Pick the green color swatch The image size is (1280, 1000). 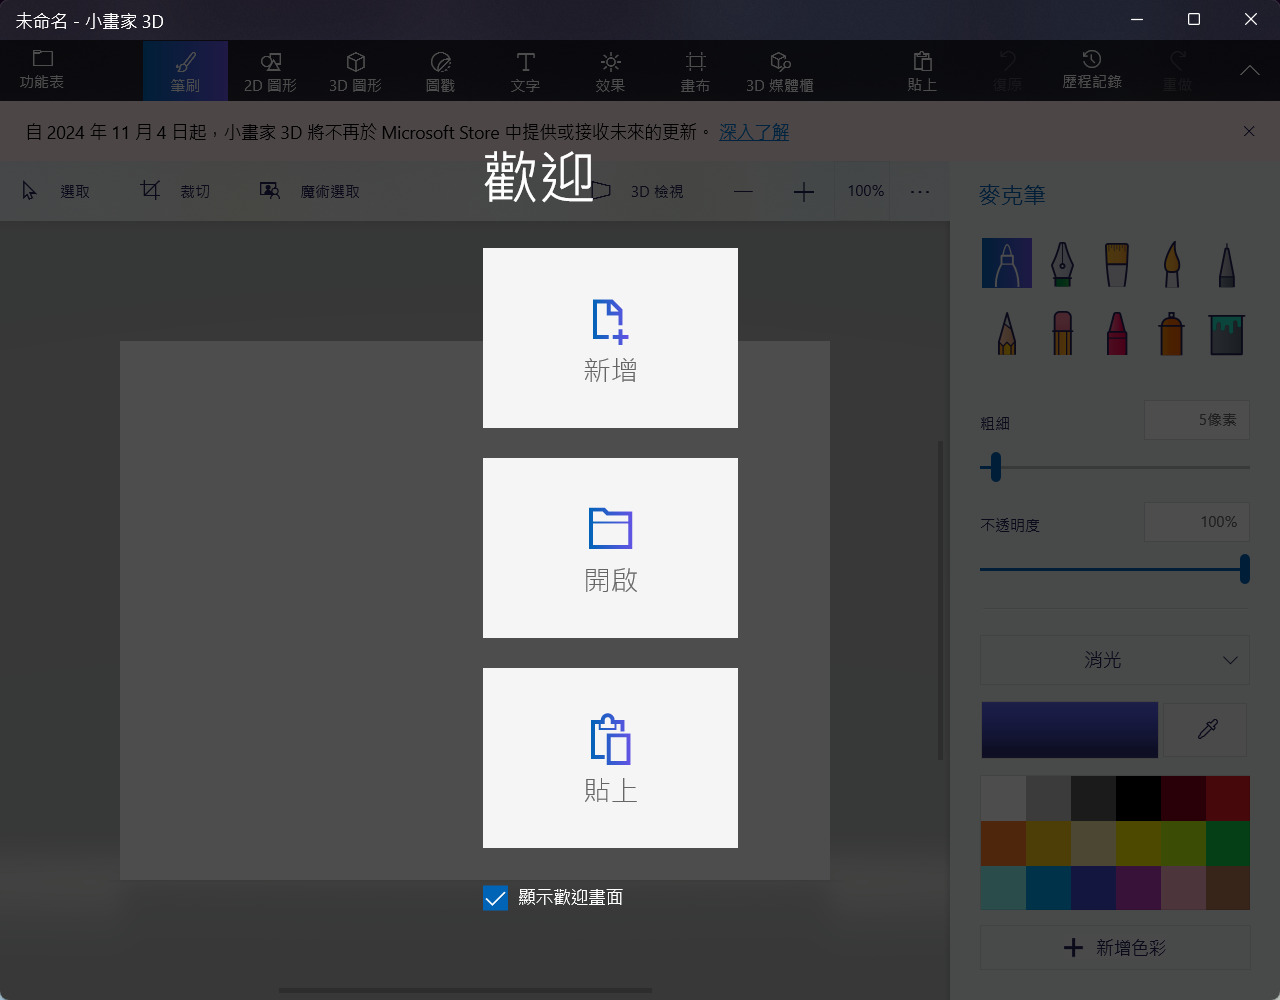tap(1228, 843)
